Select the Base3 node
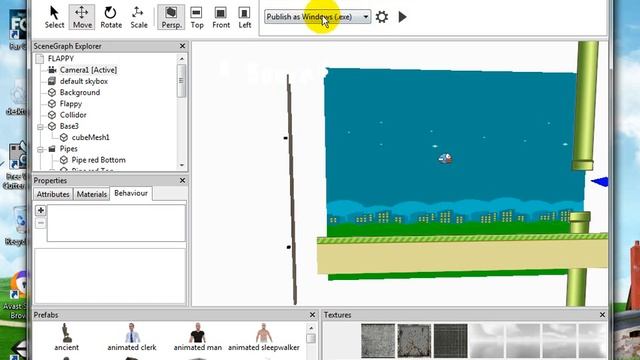Screen dimensions: 640x360 (x=69, y=126)
